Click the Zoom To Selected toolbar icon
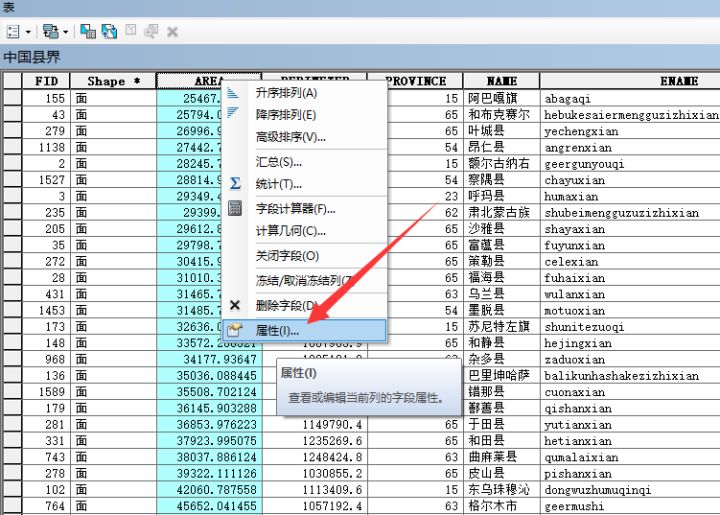 [151, 31]
